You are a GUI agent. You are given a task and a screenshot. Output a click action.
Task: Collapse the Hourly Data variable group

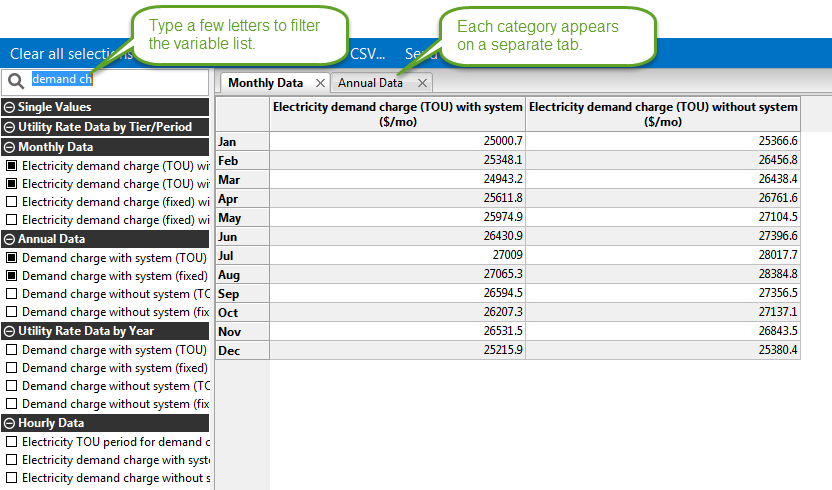pos(9,423)
